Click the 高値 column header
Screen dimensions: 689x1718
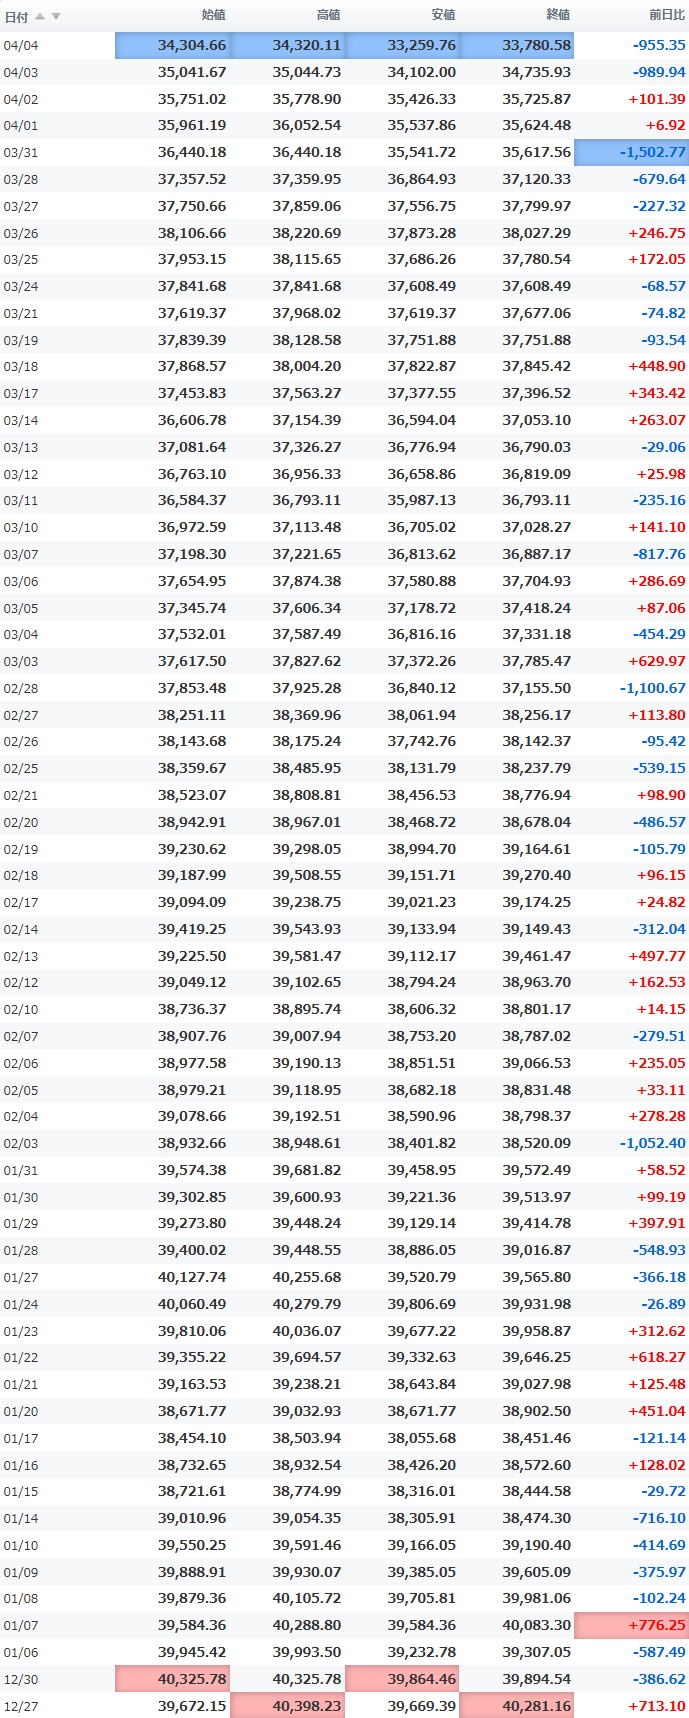tap(328, 15)
